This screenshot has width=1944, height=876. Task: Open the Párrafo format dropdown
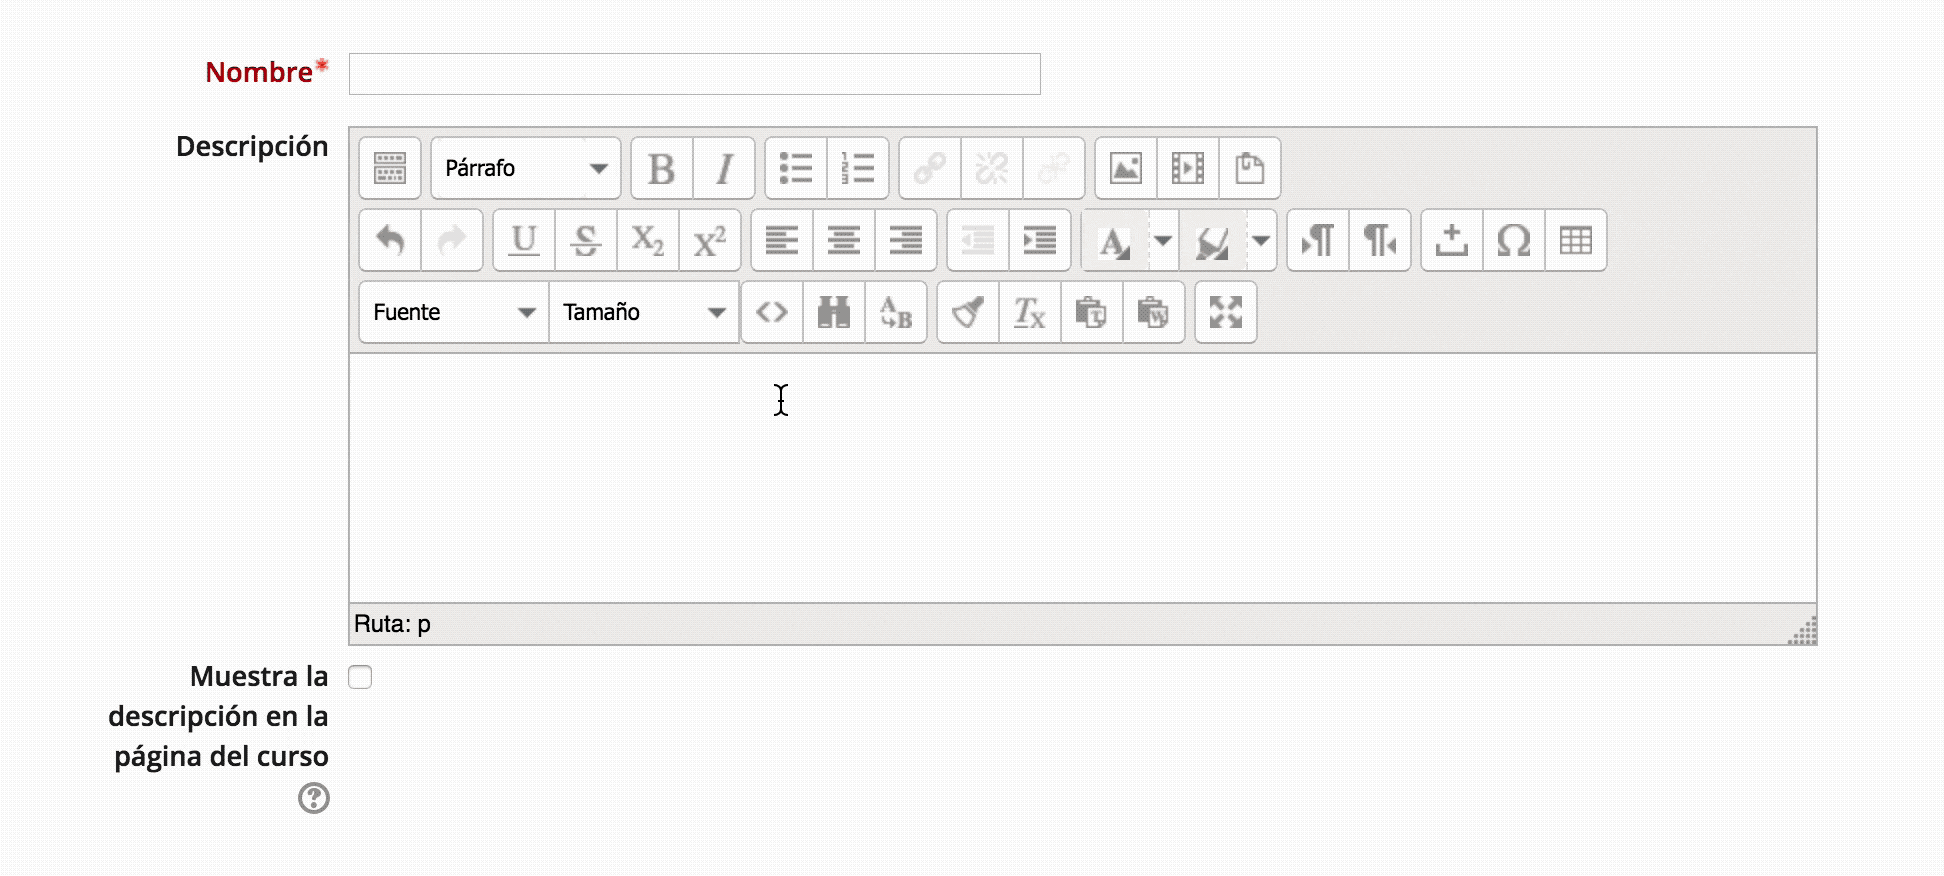[526, 169]
